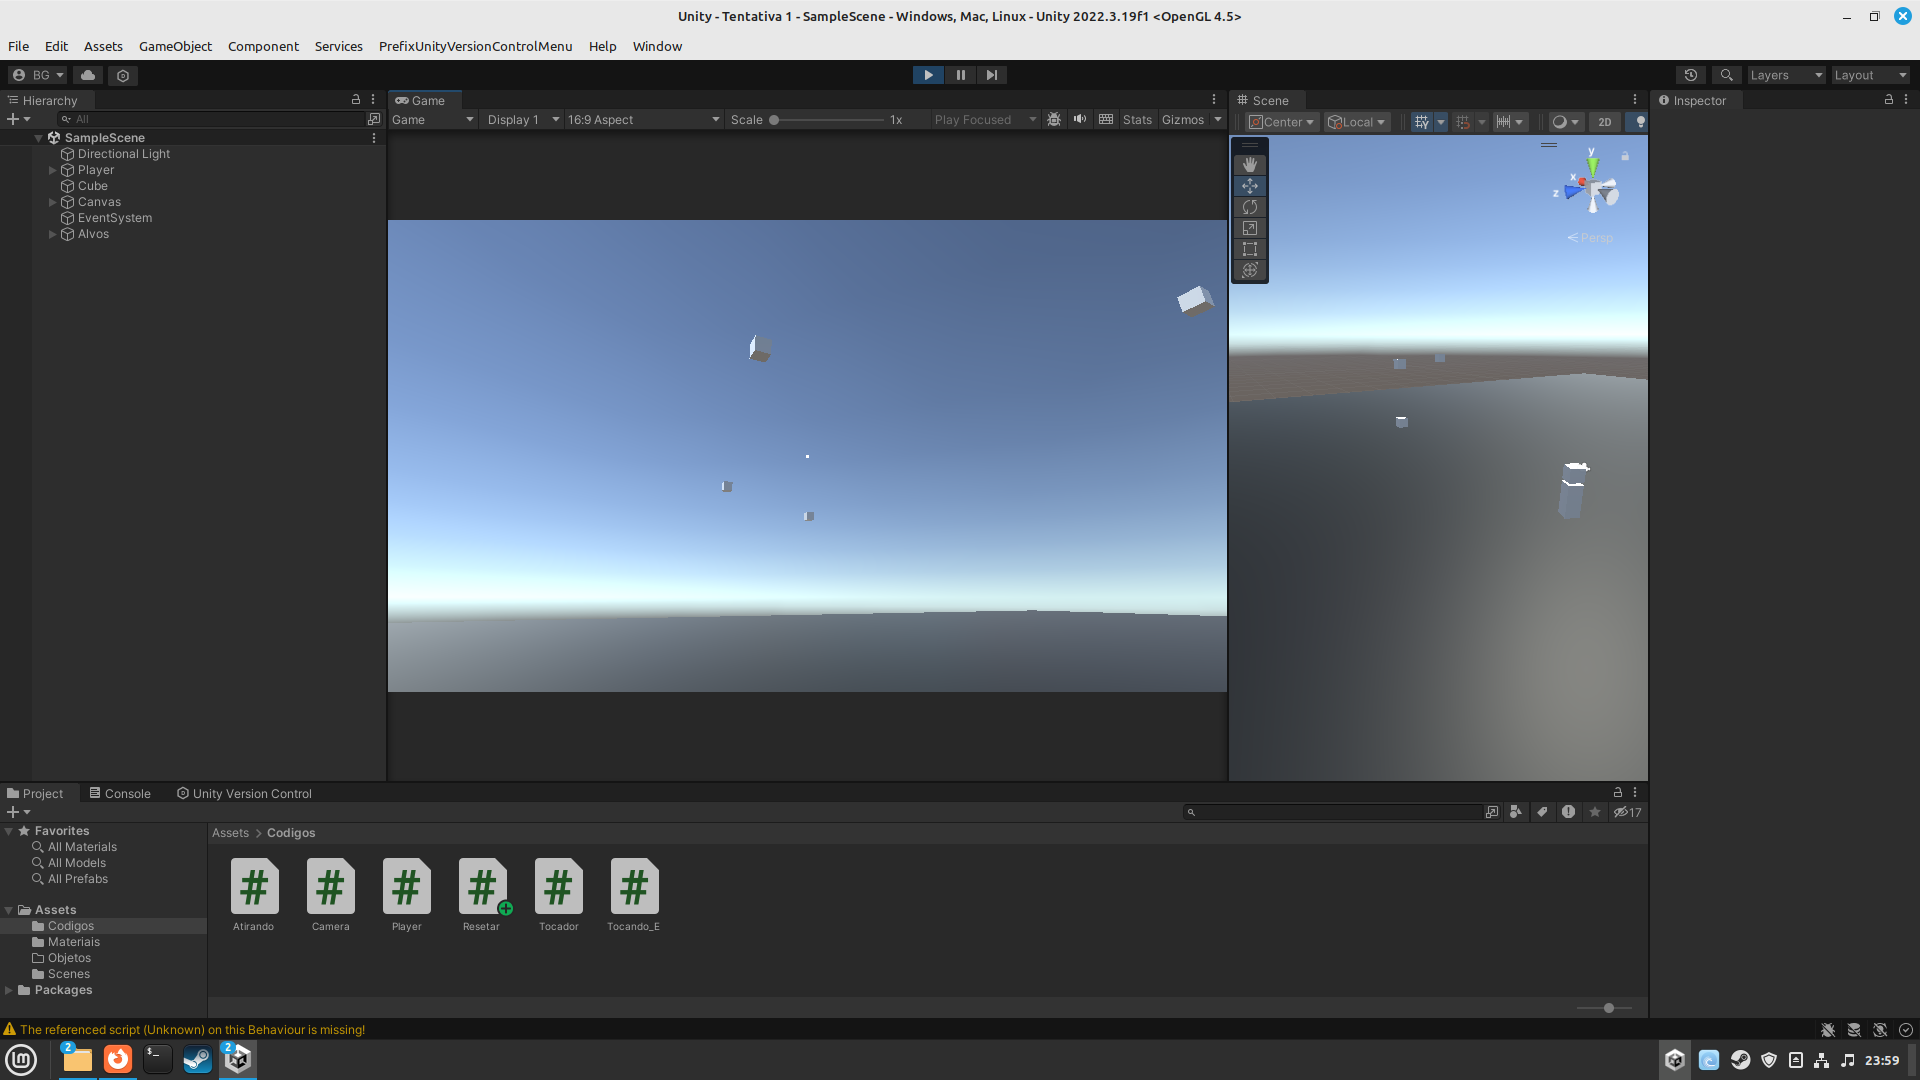Select the Rotate tool in Scene
This screenshot has height=1080, width=1920.
pyautogui.click(x=1249, y=207)
